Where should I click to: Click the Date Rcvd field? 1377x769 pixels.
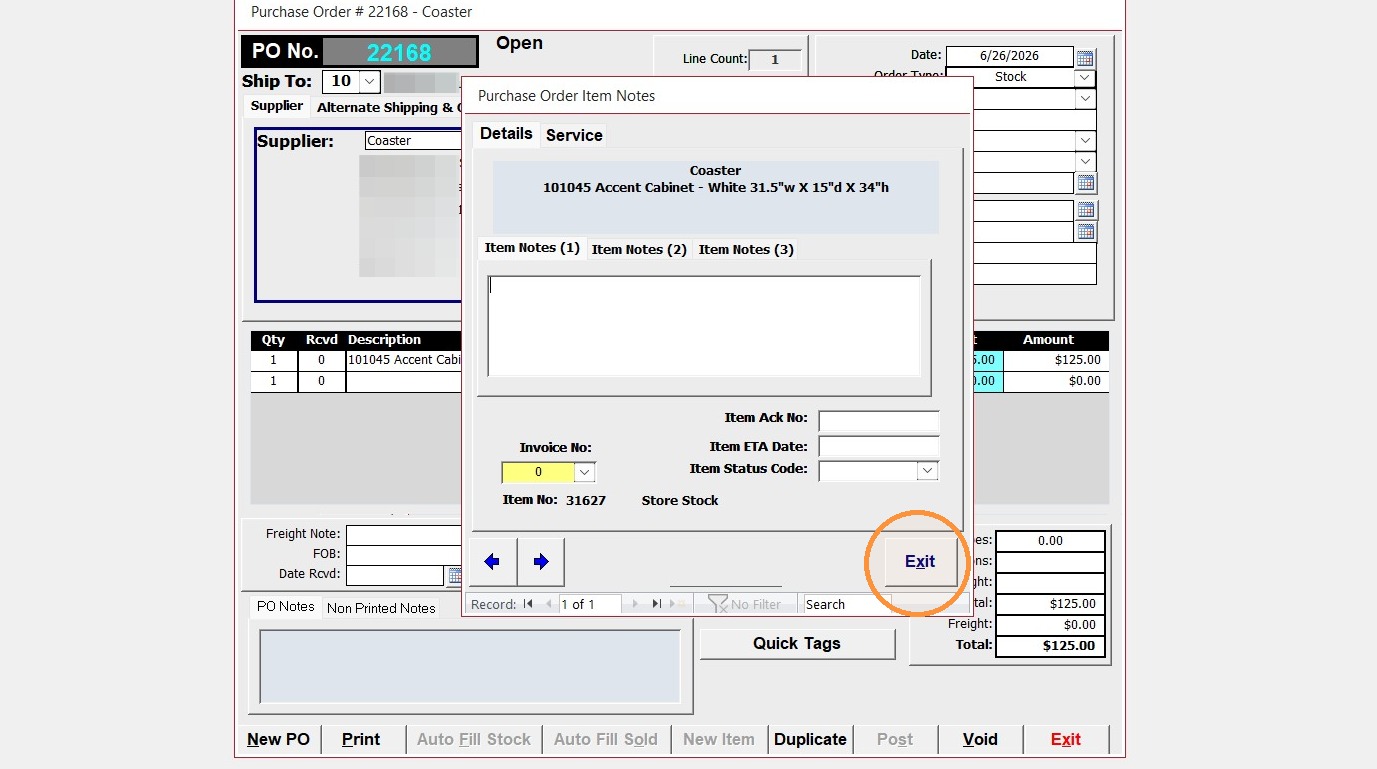tap(395, 575)
